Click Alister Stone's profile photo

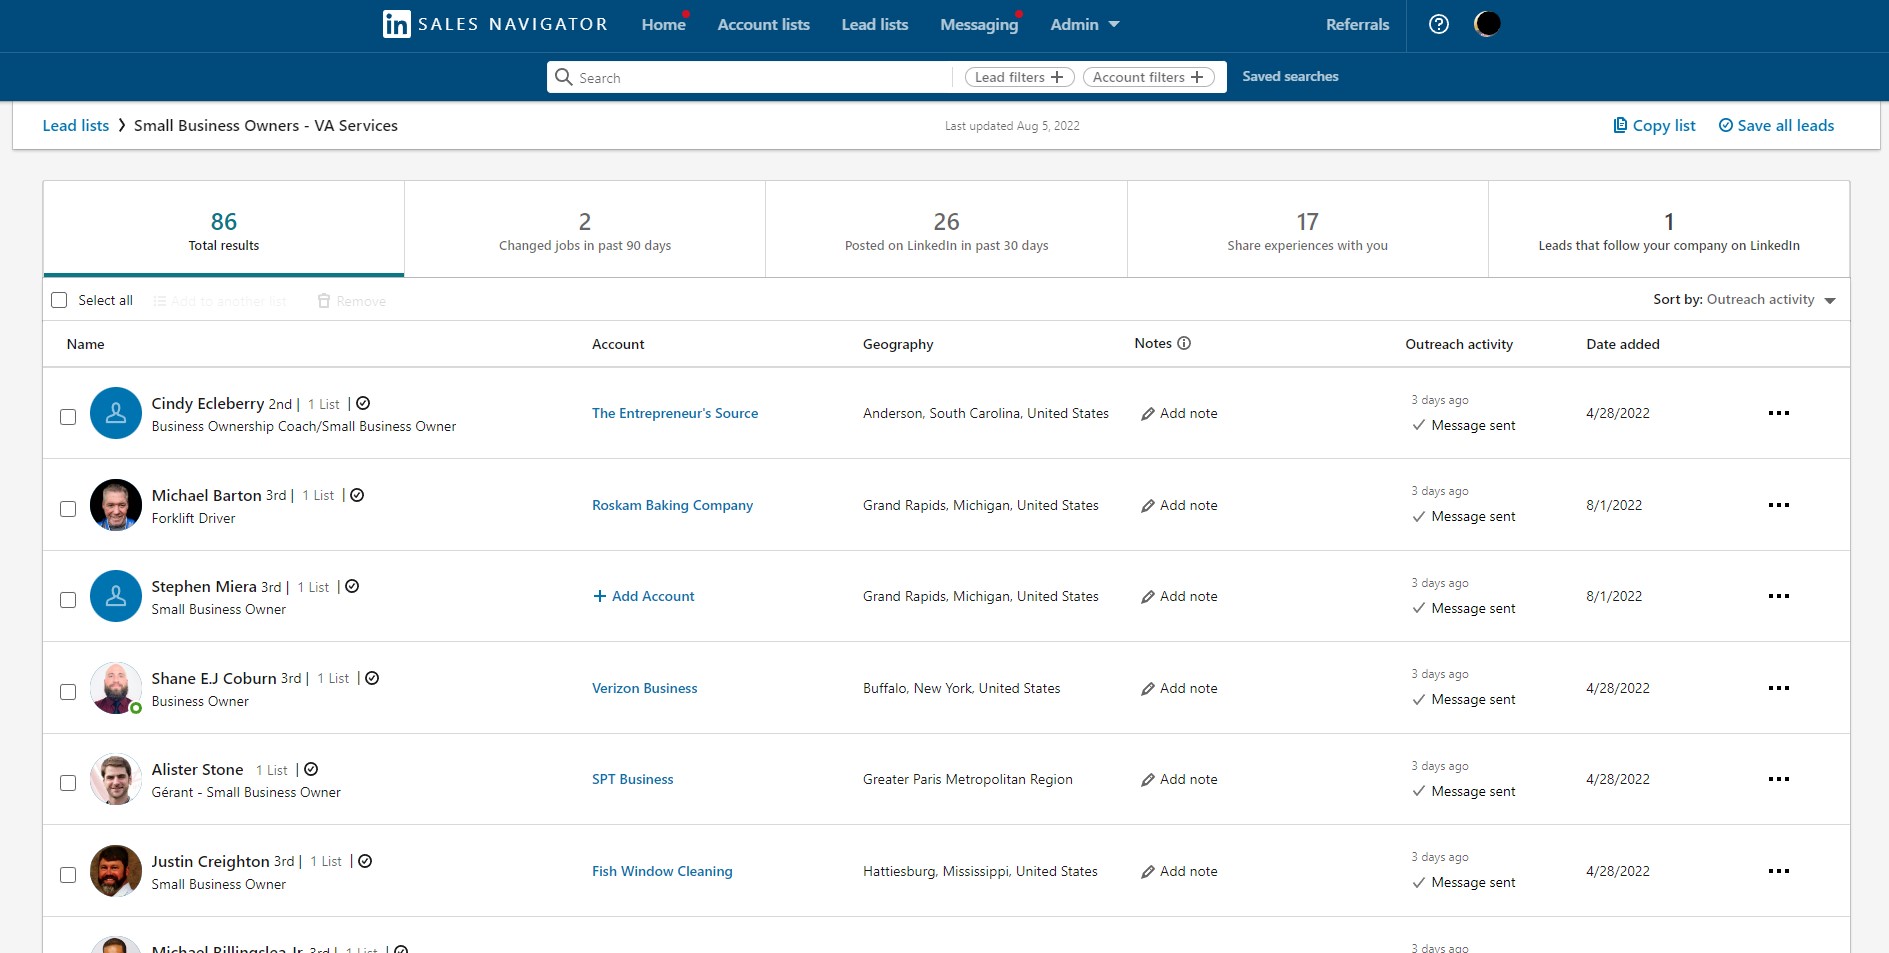[116, 779]
